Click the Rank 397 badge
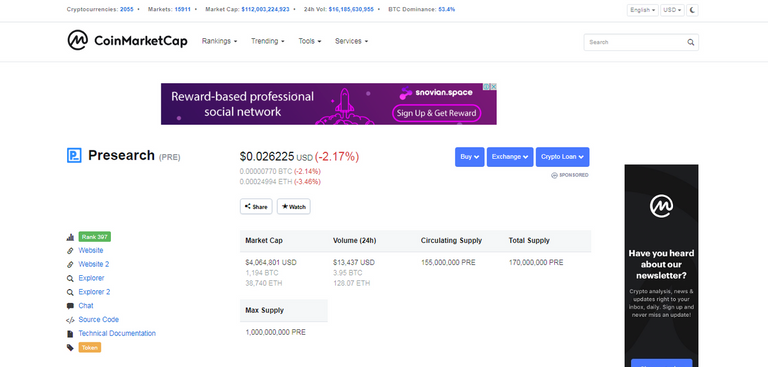The width and height of the screenshot is (768, 367). pyautogui.click(x=95, y=237)
